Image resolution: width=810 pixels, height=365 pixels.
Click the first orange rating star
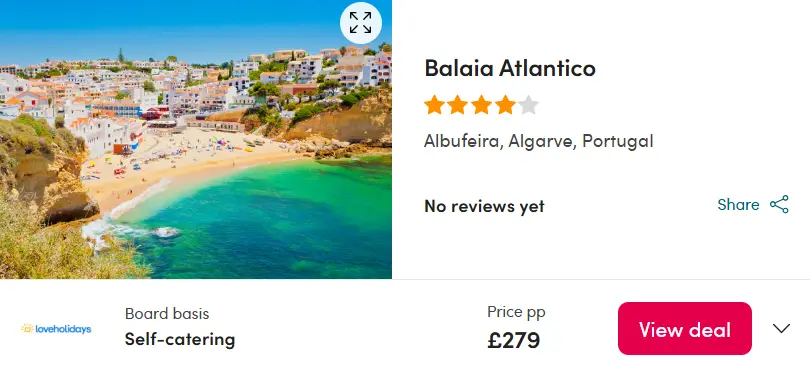click(434, 105)
